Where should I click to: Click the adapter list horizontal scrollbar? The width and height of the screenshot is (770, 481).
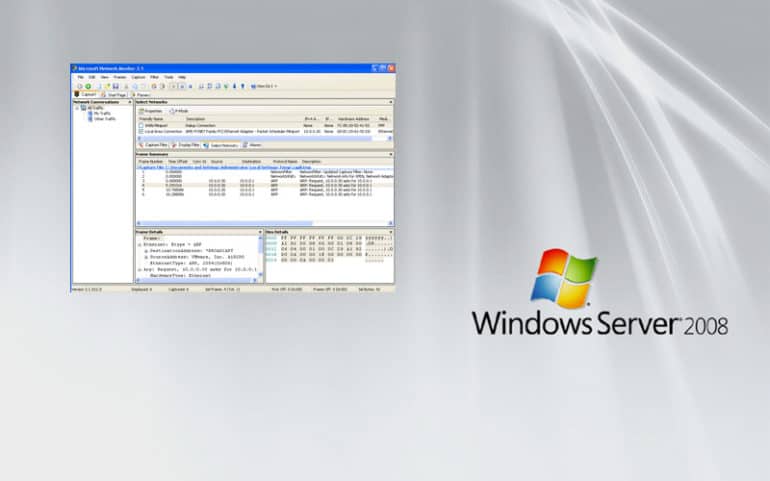coord(265,139)
